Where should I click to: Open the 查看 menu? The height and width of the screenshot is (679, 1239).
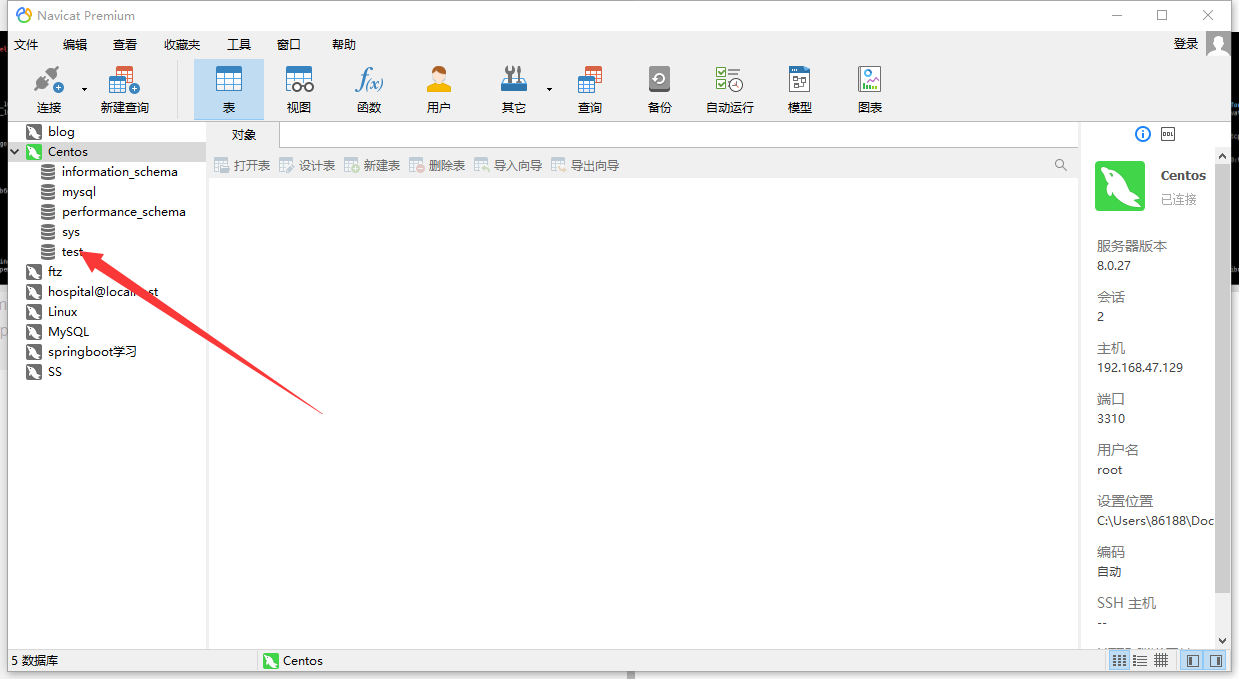click(x=125, y=45)
